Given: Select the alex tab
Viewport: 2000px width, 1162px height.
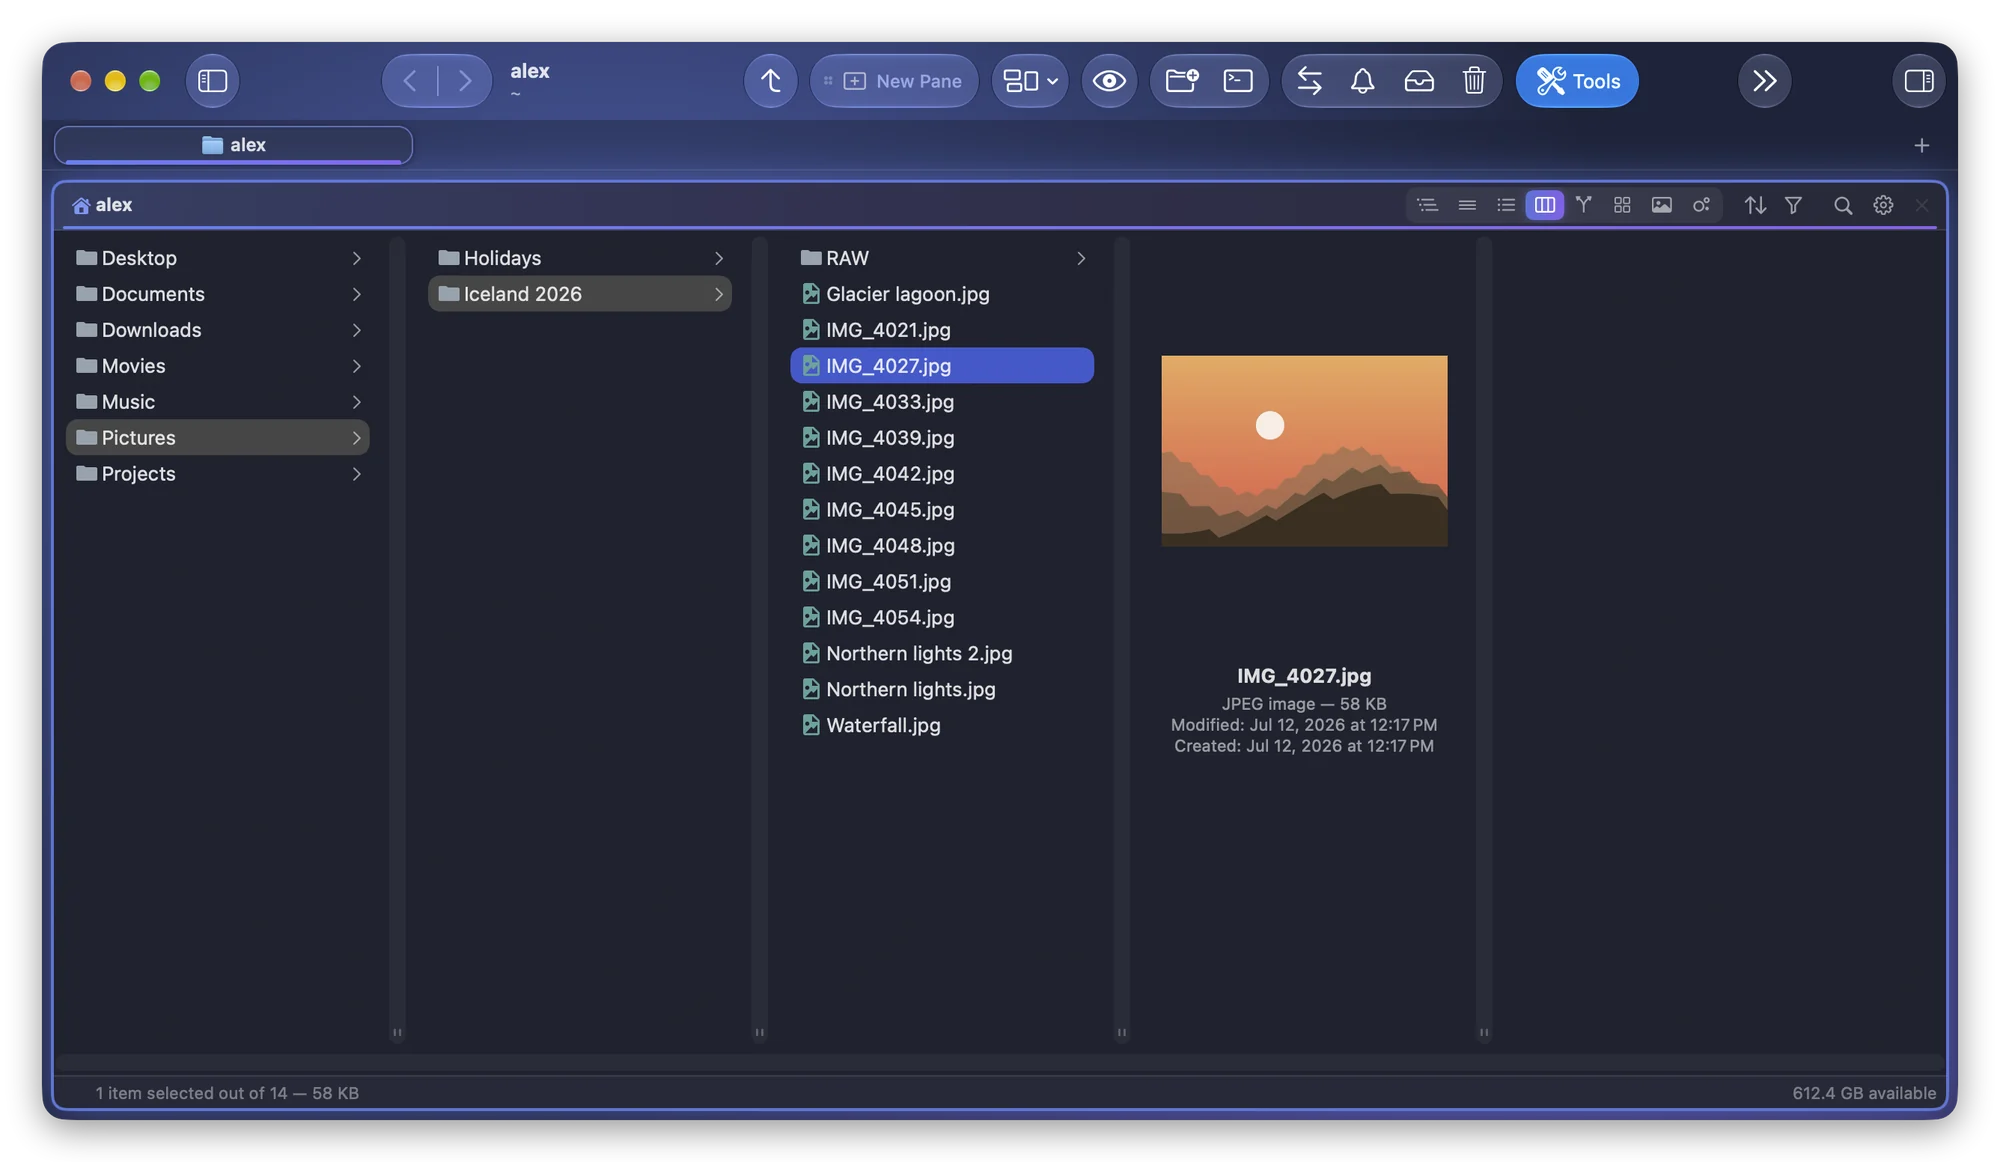Looking at the screenshot, I should tap(233, 145).
